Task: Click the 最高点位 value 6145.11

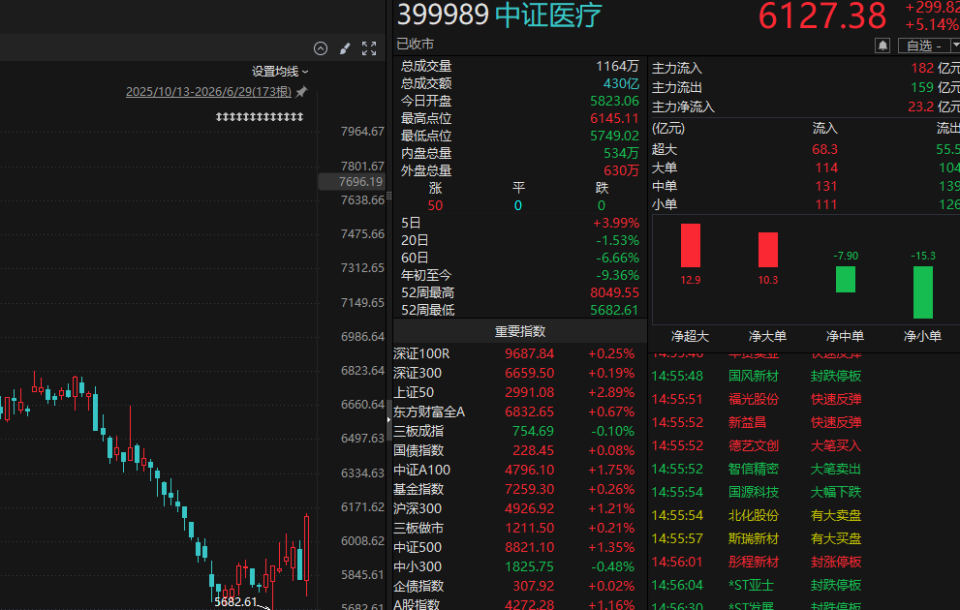Action: pyautogui.click(x=615, y=118)
